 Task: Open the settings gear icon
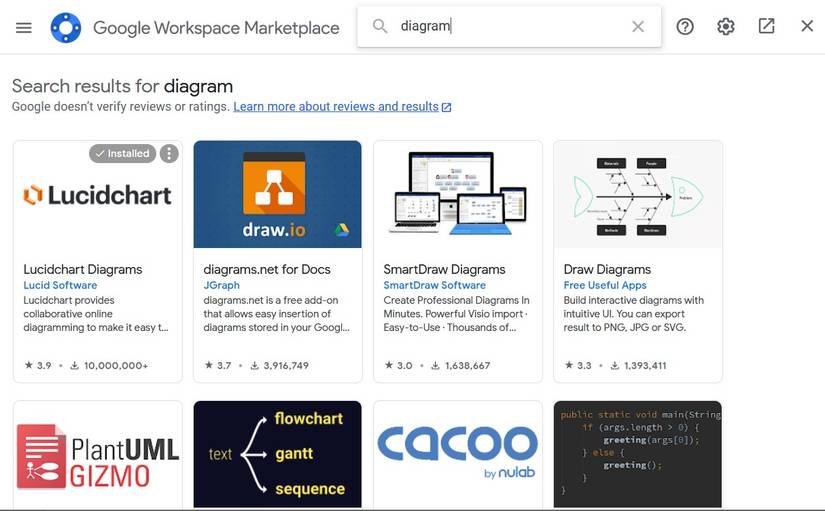(726, 26)
